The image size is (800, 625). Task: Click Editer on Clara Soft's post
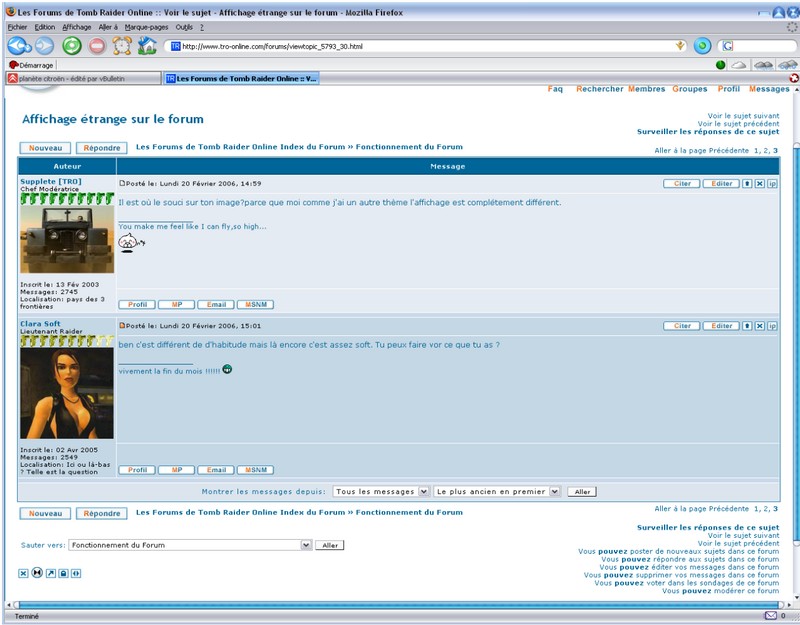click(x=721, y=326)
